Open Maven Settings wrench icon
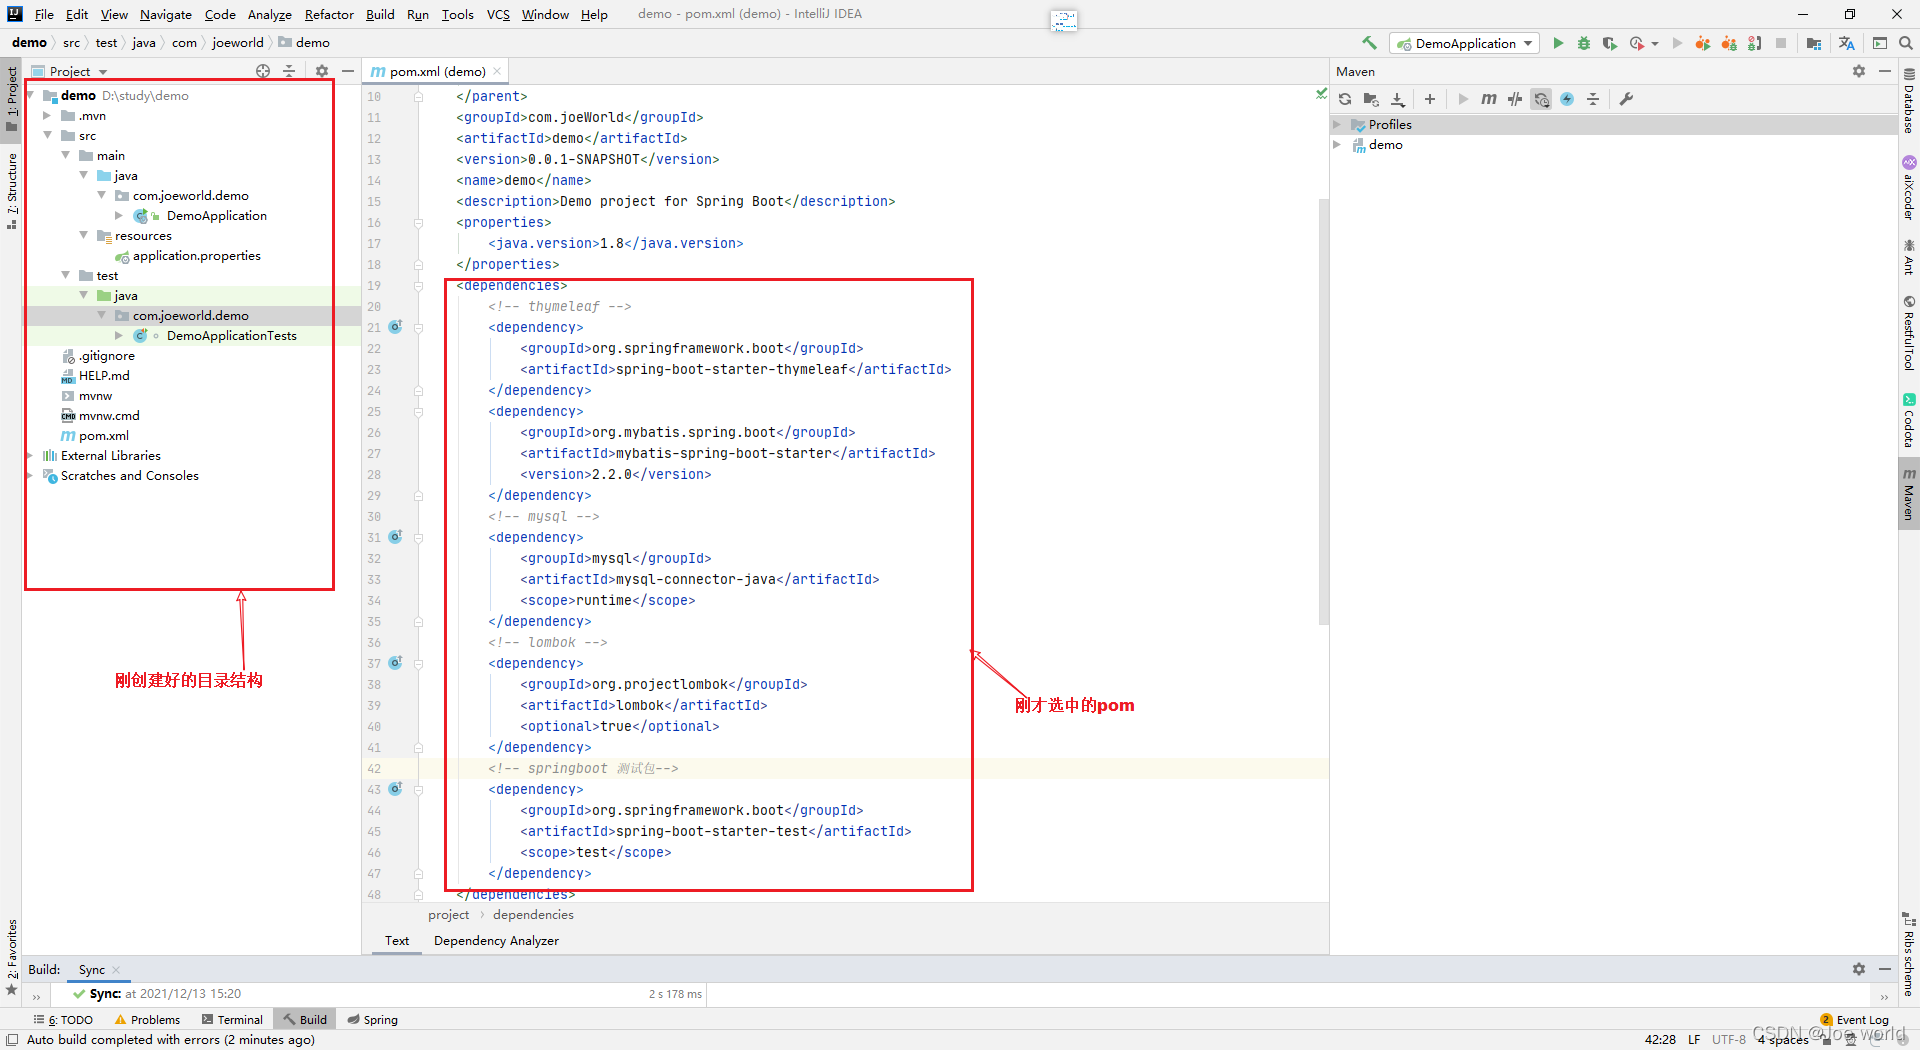 click(x=1626, y=99)
